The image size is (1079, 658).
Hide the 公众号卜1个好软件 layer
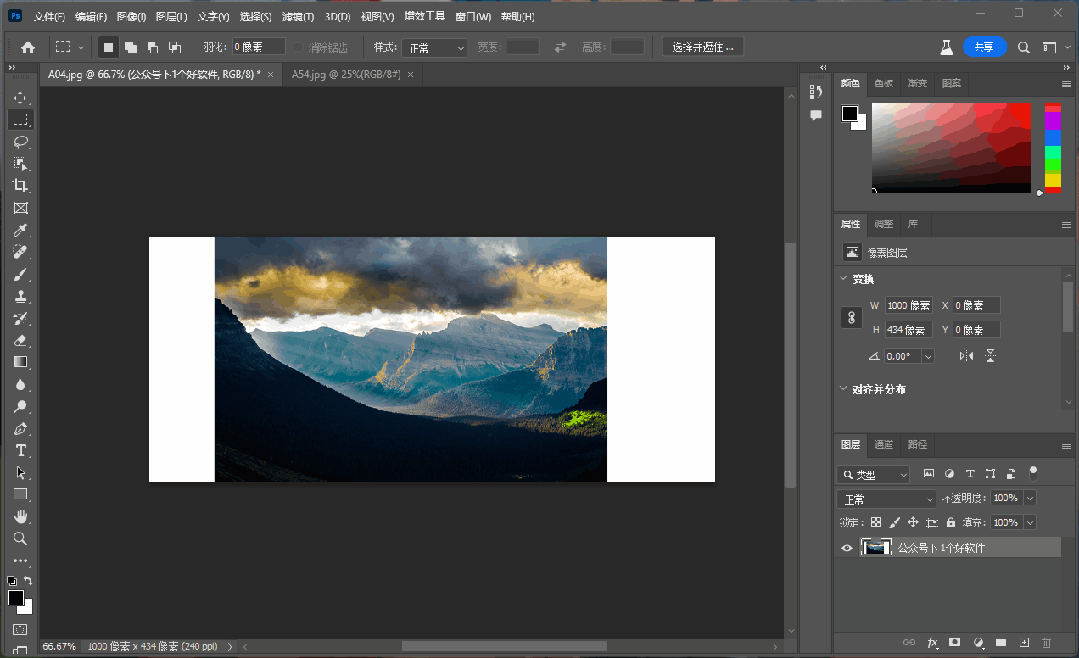(847, 548)
